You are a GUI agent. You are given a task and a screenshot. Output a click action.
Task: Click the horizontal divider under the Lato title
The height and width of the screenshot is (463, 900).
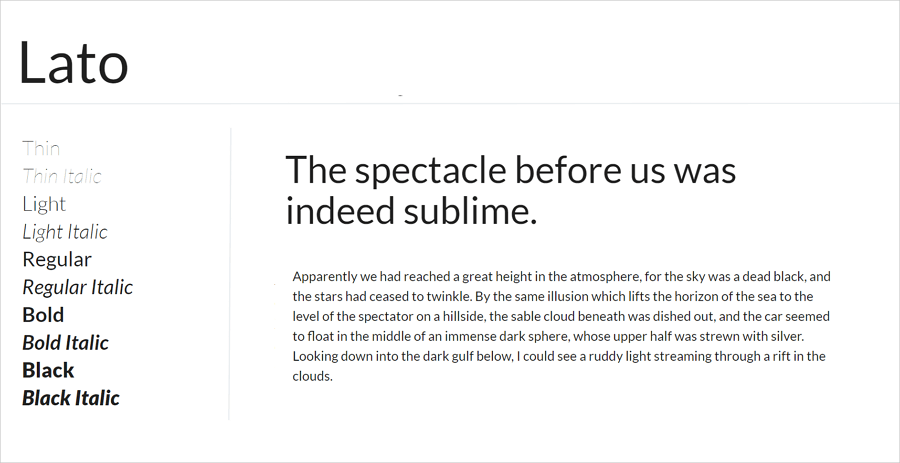click(x=450, y=104)
